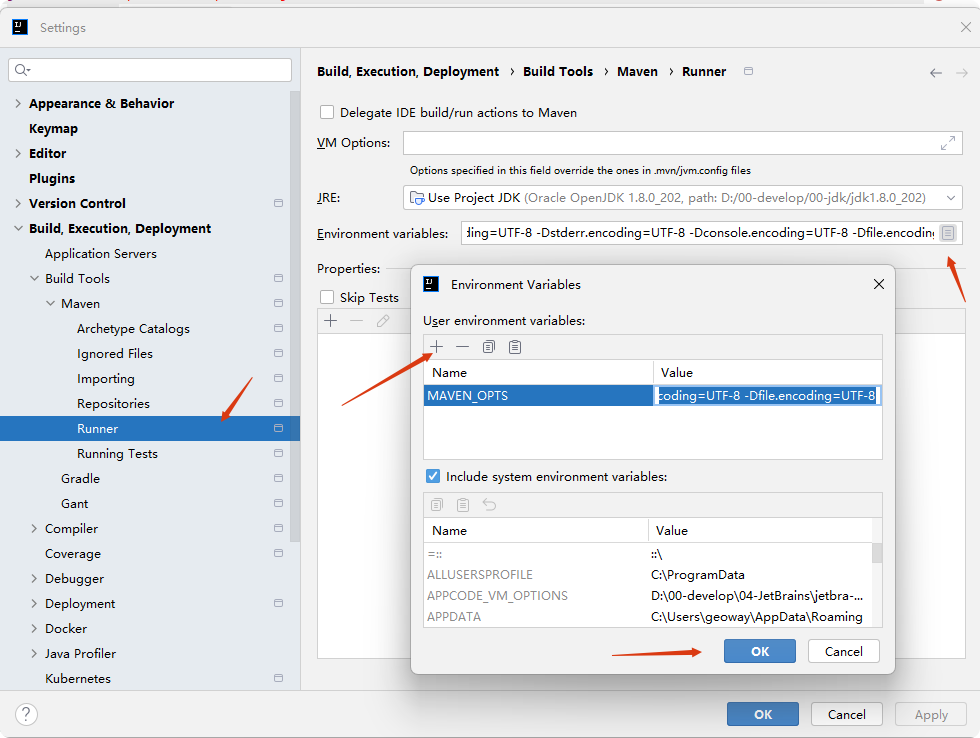
Task: Click project icon beside Gradle
Action: click(279, 478)
